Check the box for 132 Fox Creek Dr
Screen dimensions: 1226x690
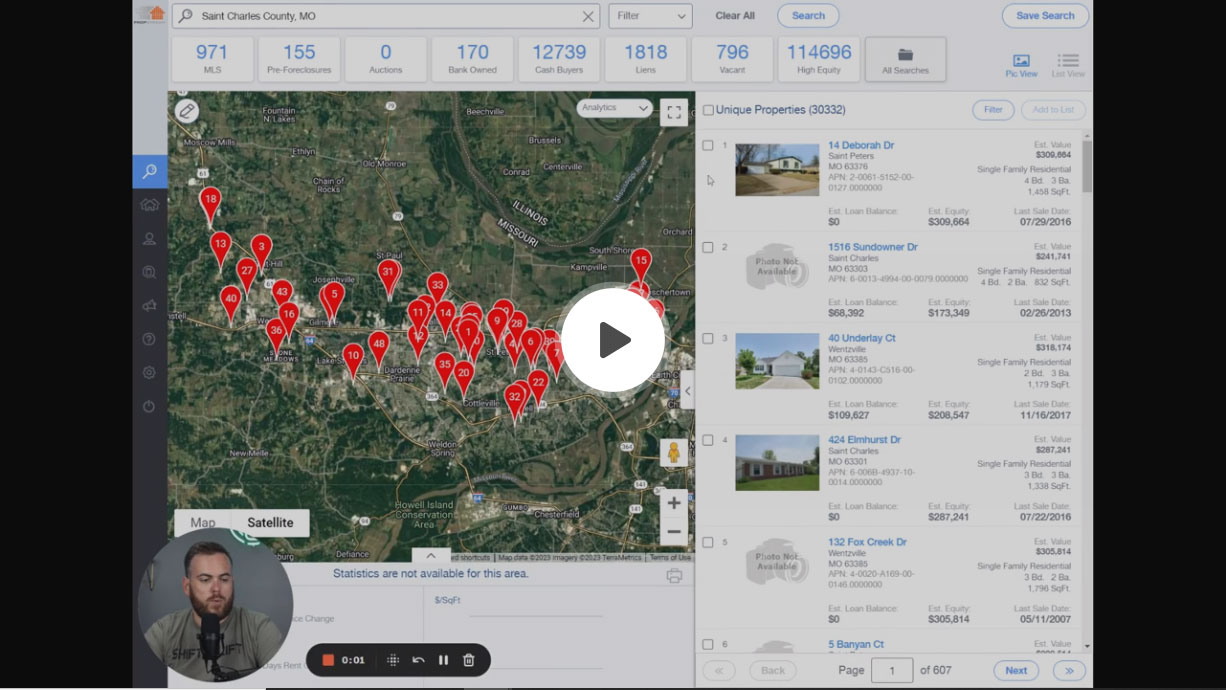coord(708,542)
